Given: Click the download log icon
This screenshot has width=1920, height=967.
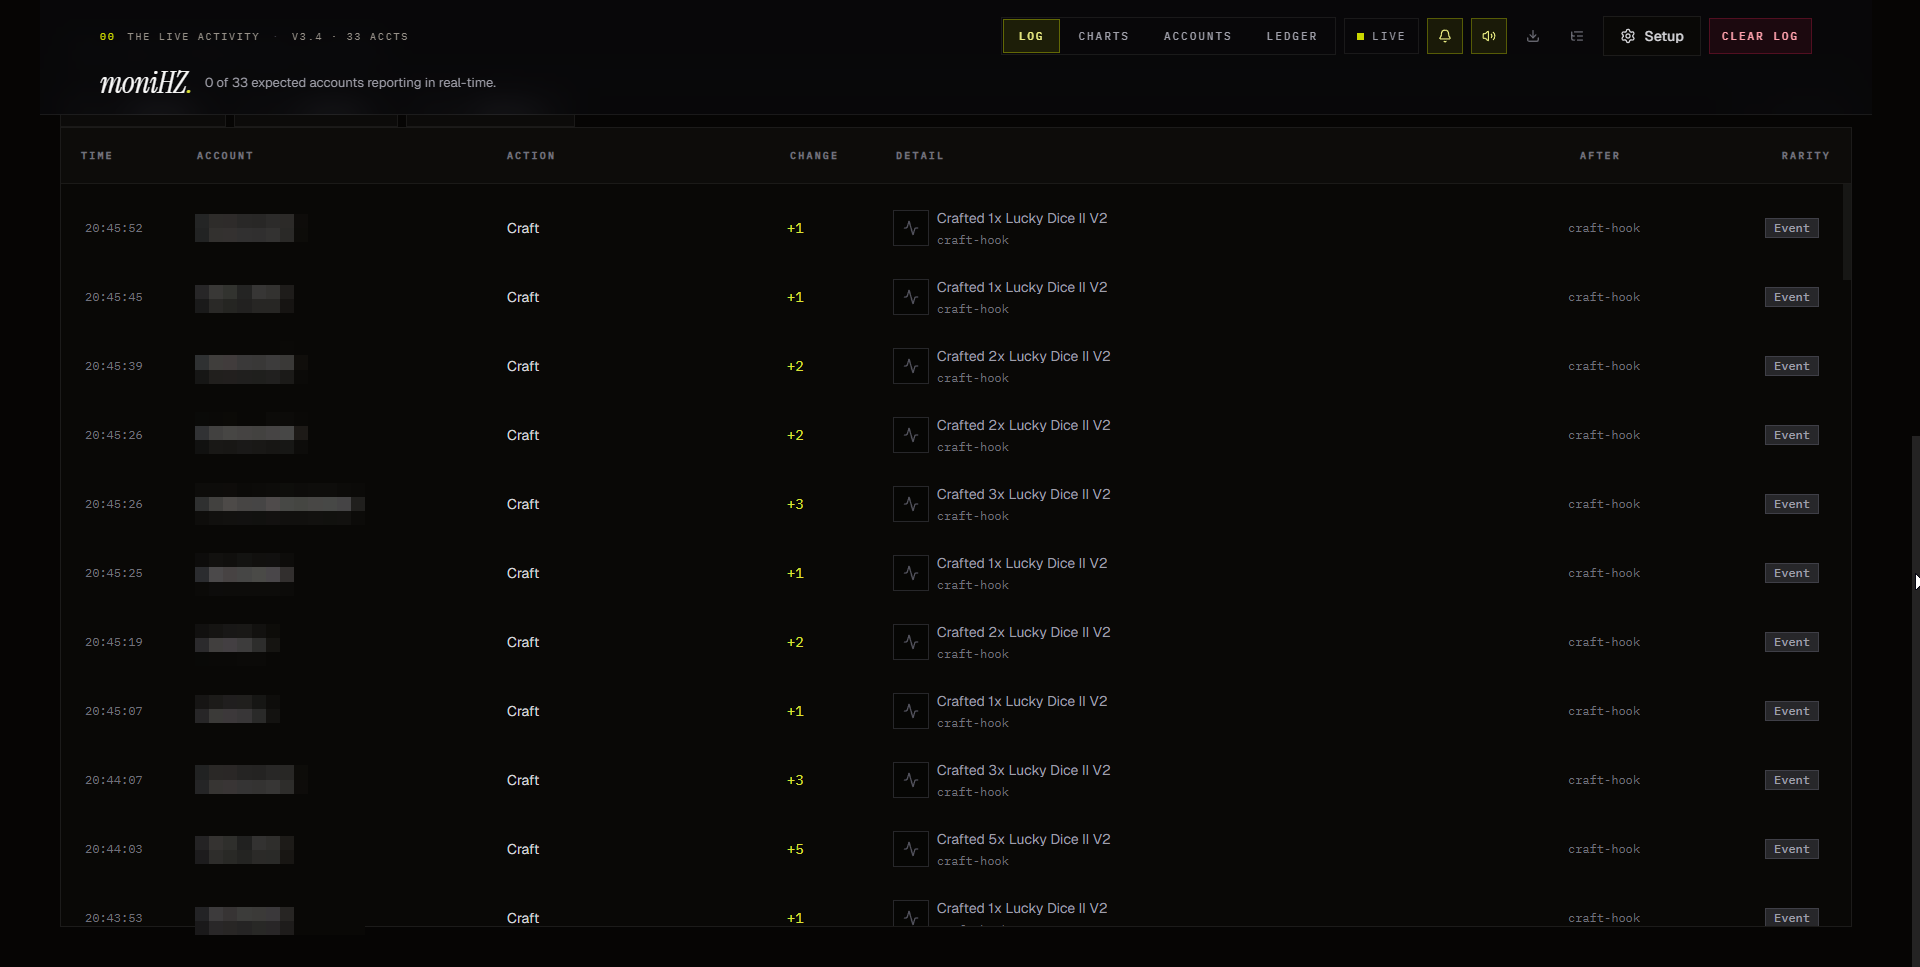Looking at the screenshot, I should click(x=1532, y=36).
